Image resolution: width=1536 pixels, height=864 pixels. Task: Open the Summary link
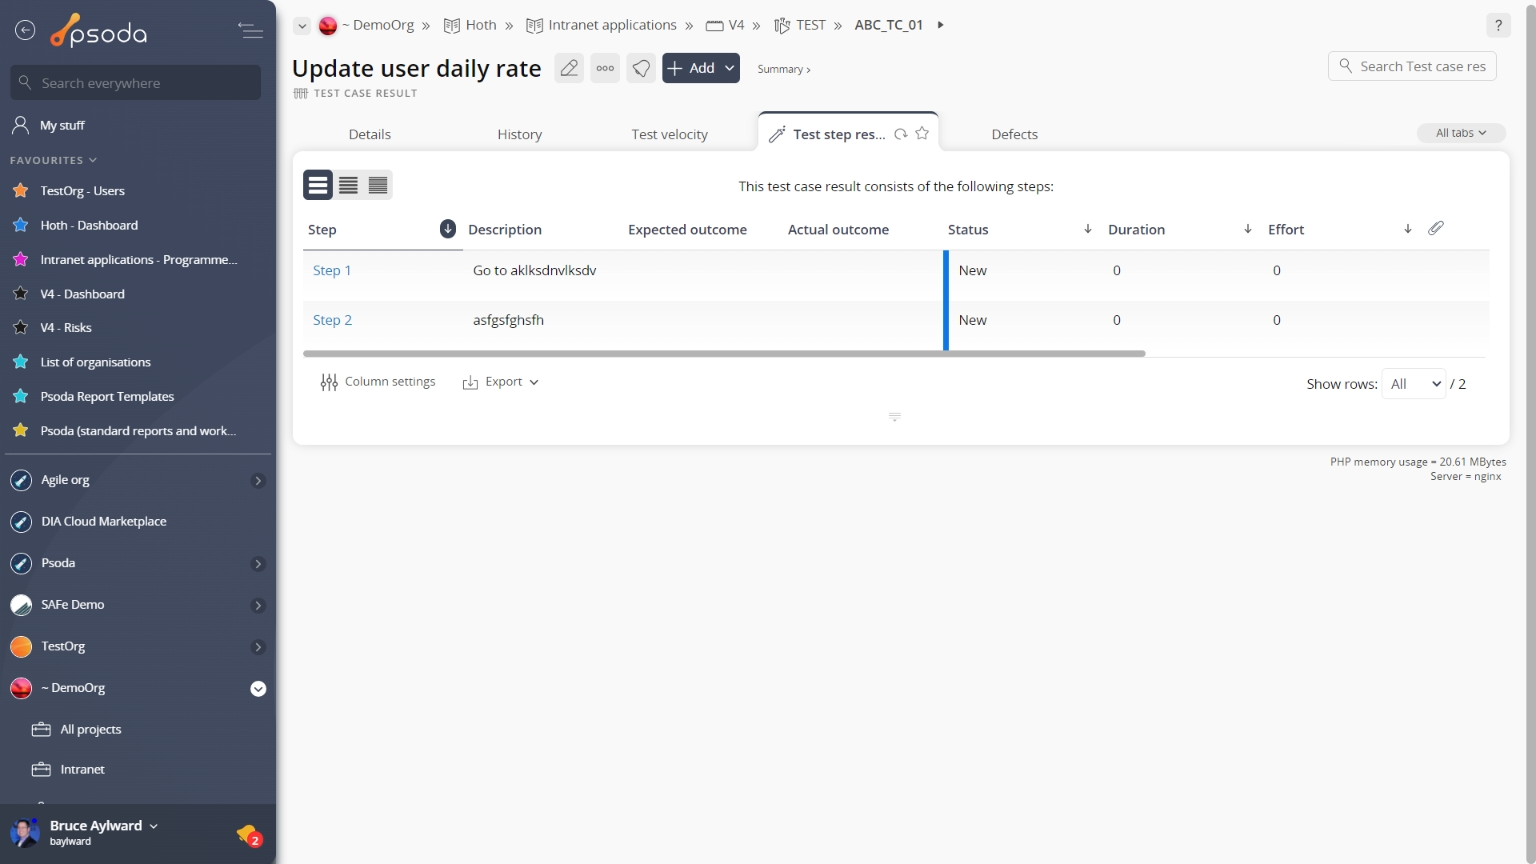[784, 69]
